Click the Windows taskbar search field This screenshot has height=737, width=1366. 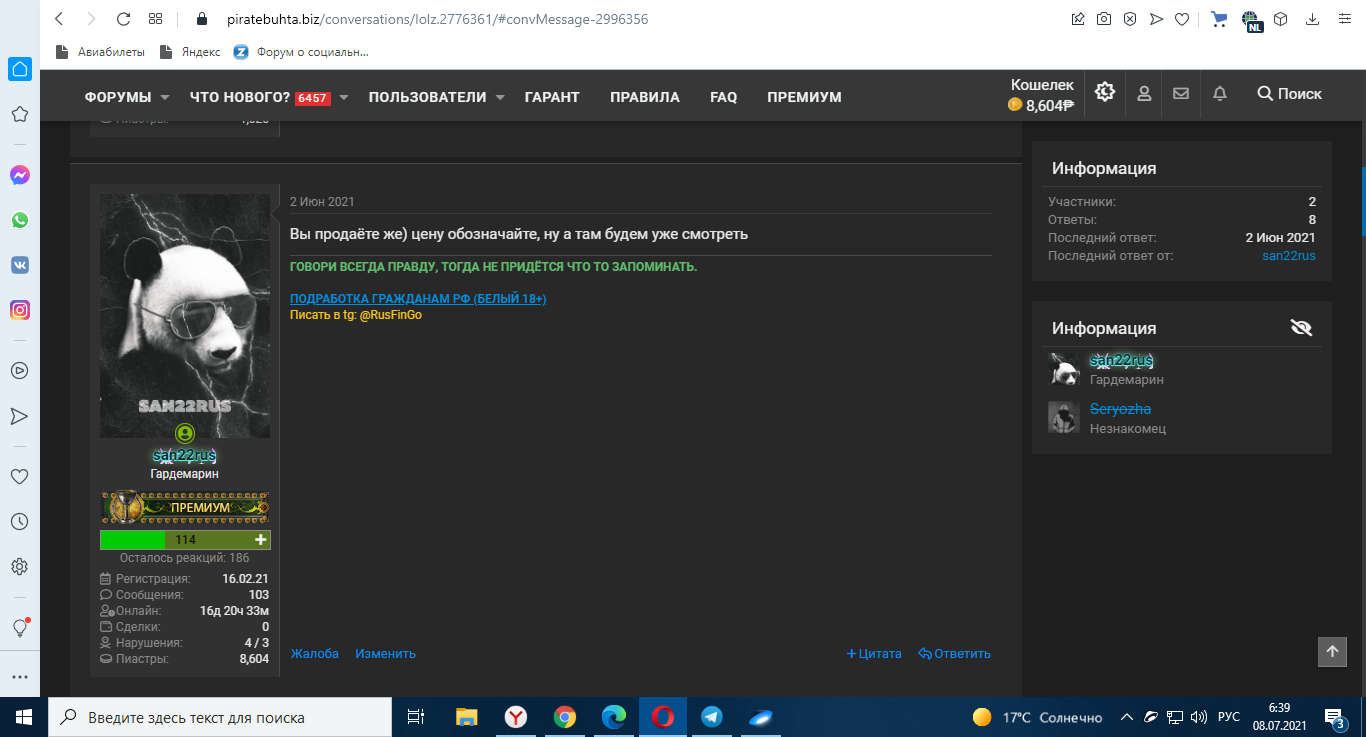pyautogui.click(x=220, y=717)
